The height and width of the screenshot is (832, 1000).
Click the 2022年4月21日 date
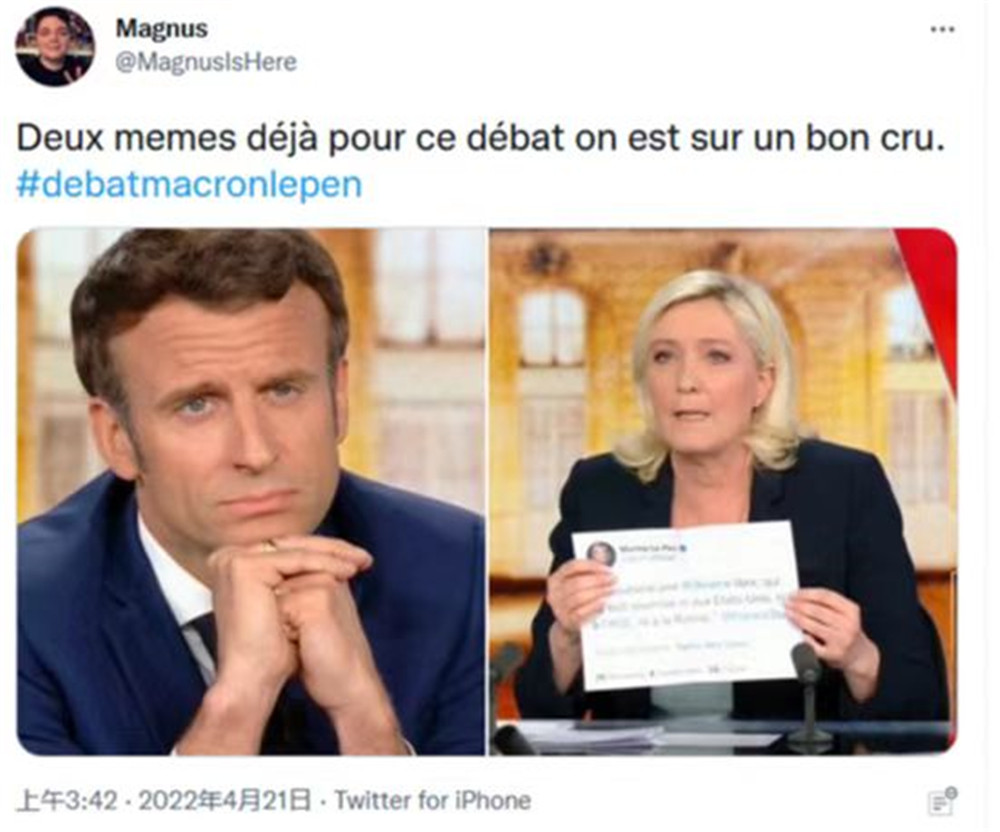(x=226, y=801)
